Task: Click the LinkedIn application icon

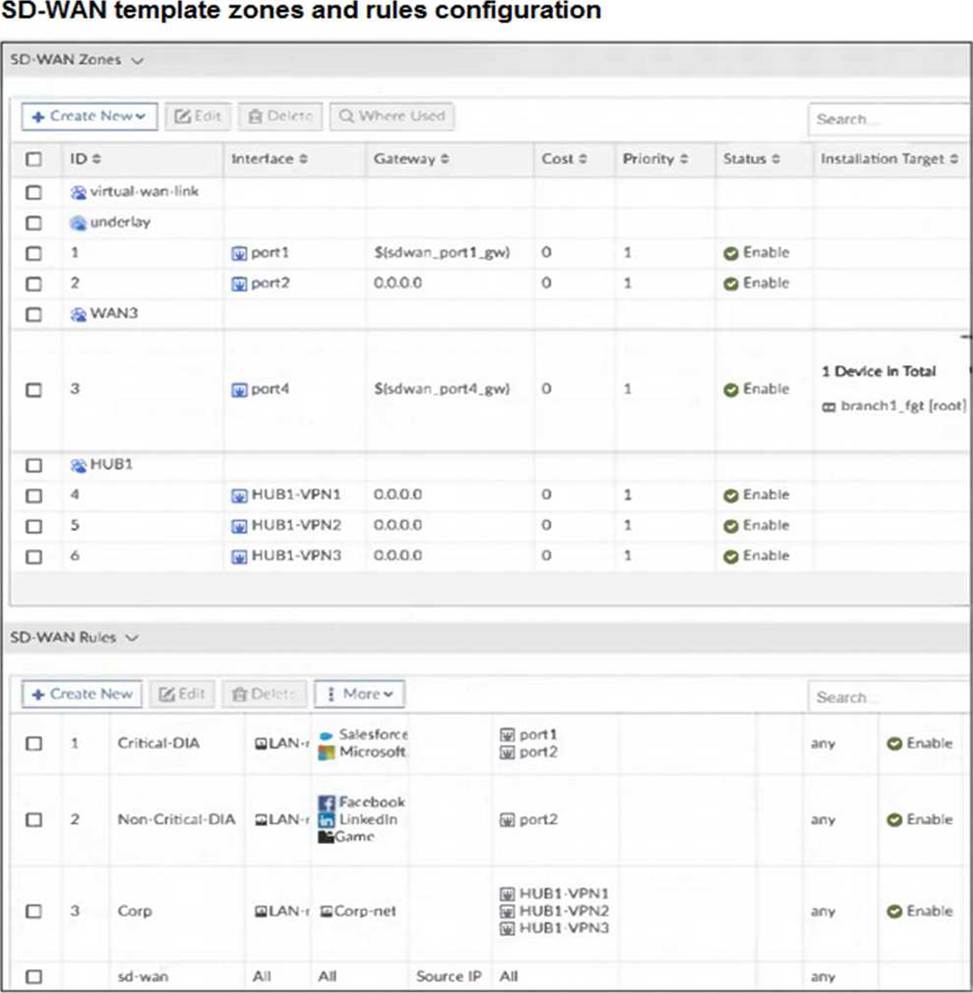Action: (326, 820)
